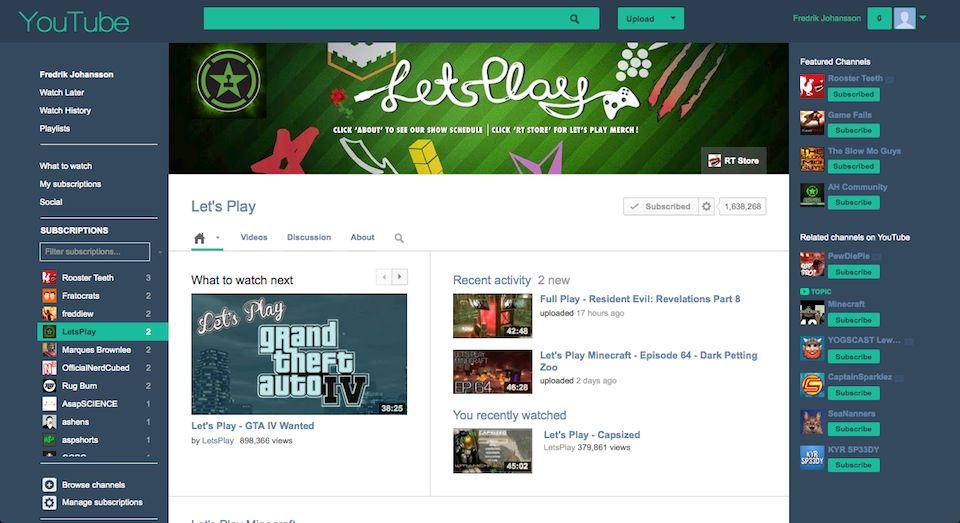Click the SeaNanners channel avatar
Screen dimensions: 960x523
812,422
